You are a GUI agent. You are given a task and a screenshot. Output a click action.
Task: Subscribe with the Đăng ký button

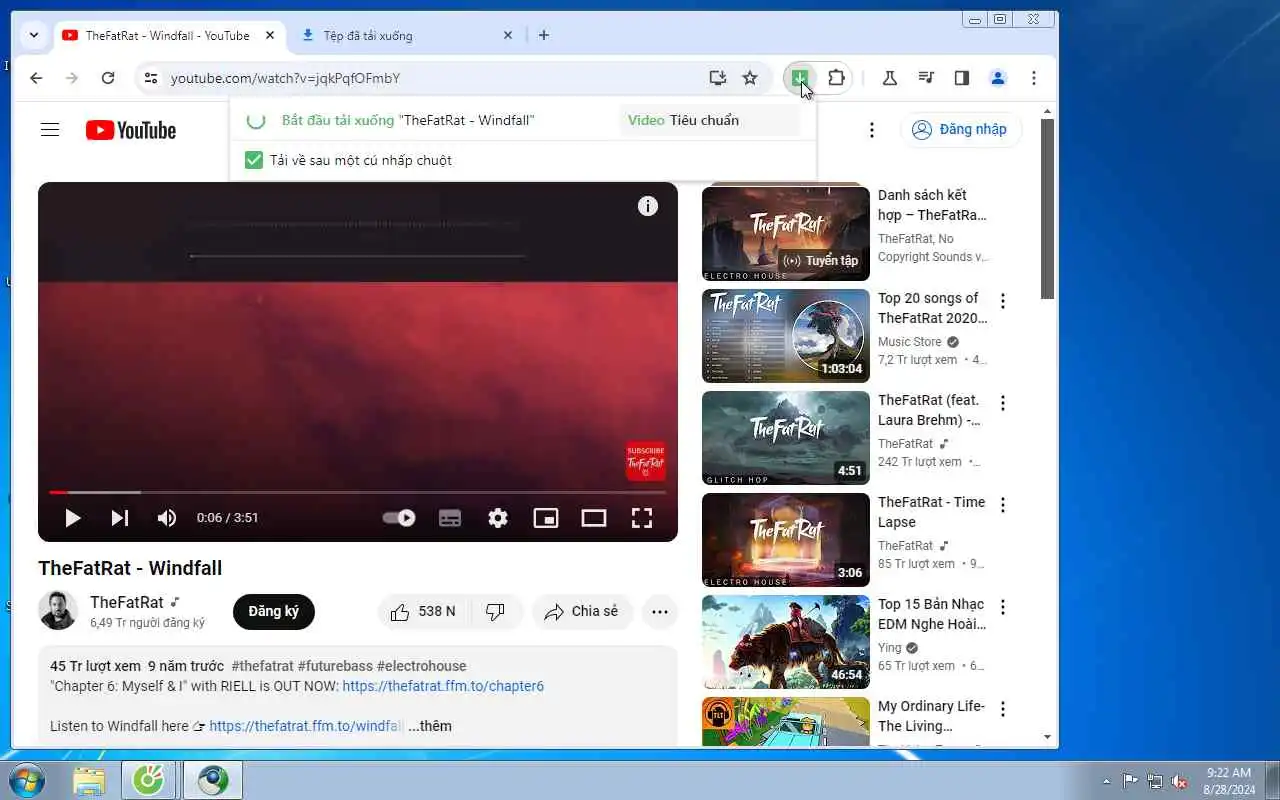pos(274,612)
